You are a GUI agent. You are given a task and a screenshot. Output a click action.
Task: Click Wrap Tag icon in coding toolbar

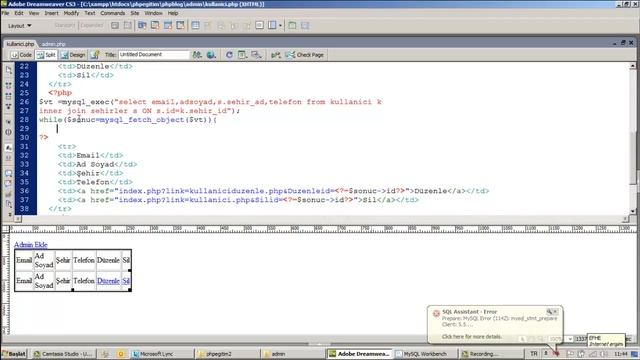tap(9, 194)
